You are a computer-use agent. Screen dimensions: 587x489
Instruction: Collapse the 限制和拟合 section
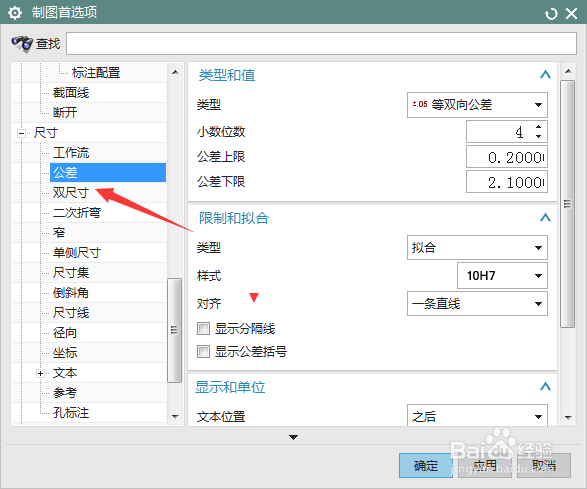coord(545,217)
